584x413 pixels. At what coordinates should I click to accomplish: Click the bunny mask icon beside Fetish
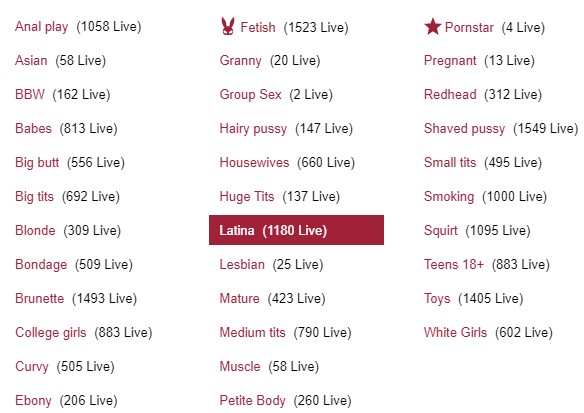pos(228,26)
